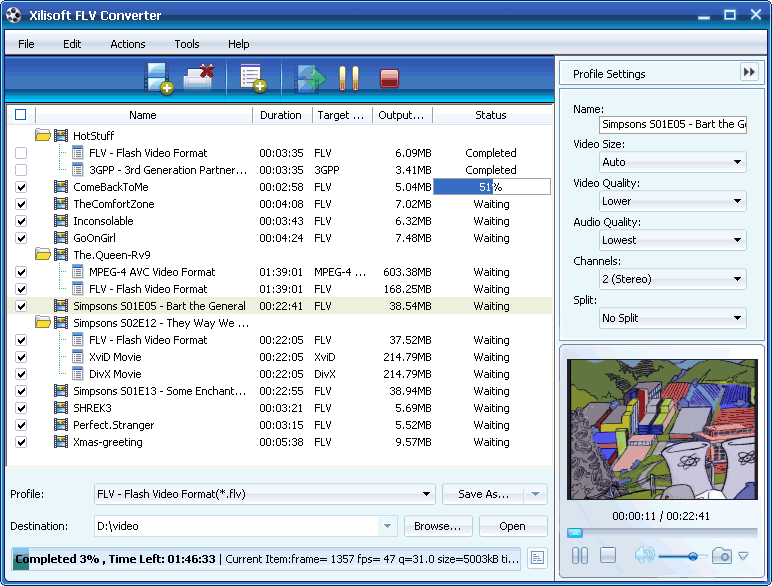The image size is (772, 586).
Task: Check the 3GPP 3rd Generation Partner checkbox
Action: point(21,170)
